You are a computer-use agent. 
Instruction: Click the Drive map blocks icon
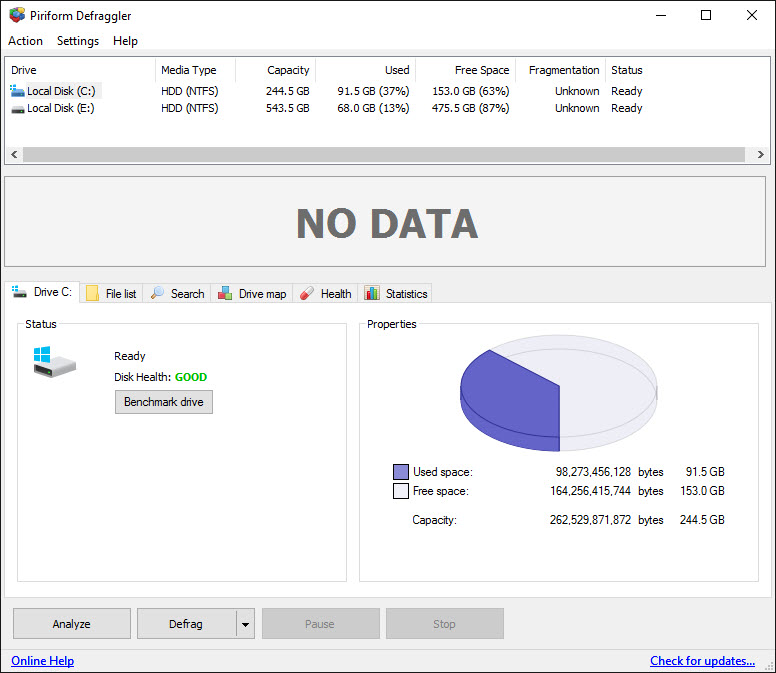coord(225,293)
